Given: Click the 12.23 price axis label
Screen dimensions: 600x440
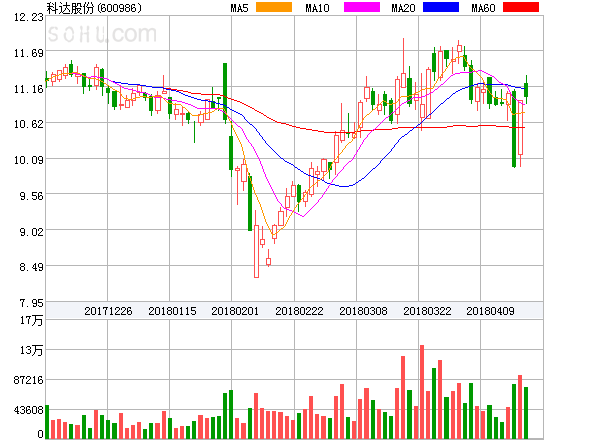Looking at the screenshot, I should (29, 17).
